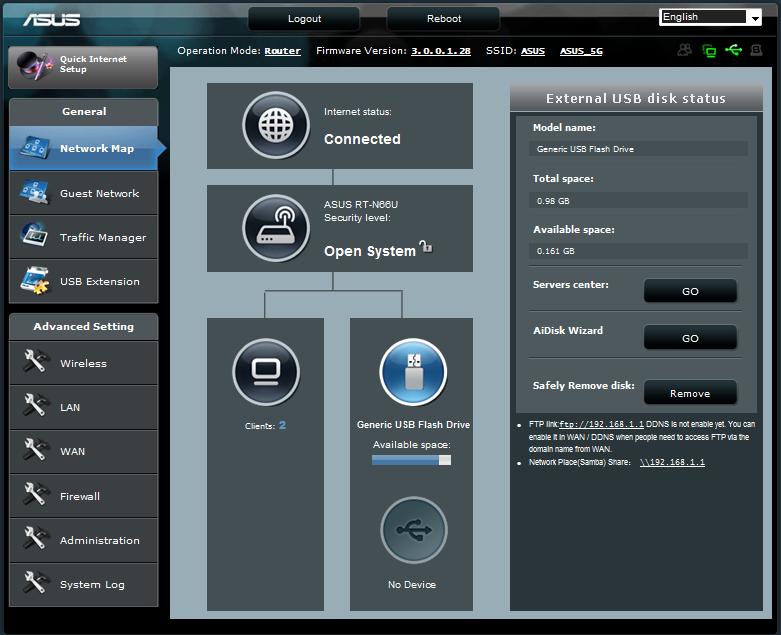The width and height of the screenshot is (781, 635).
Task: Click the LAN wrench tools icon
Action: [35, 405]
